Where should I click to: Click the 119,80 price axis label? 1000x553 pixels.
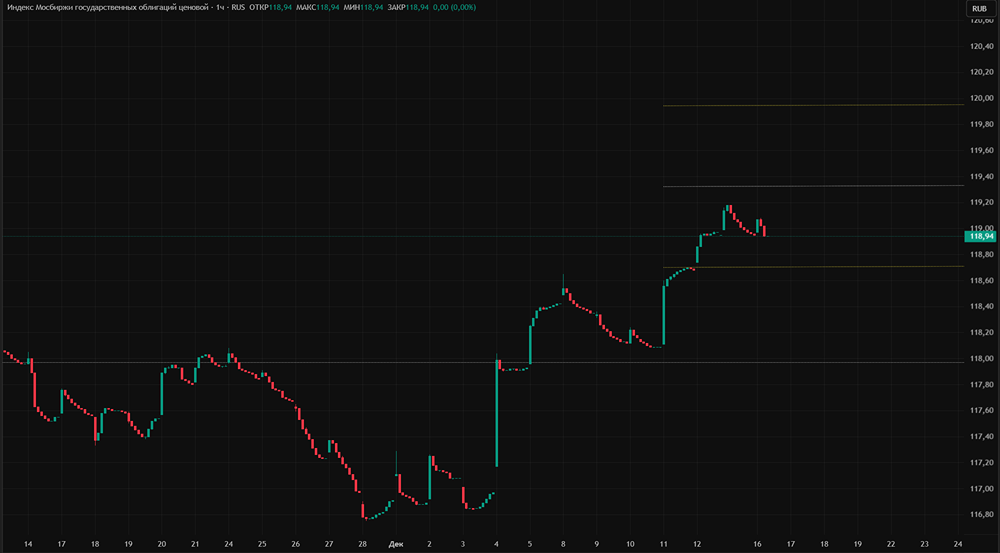[x=982, y=124]
